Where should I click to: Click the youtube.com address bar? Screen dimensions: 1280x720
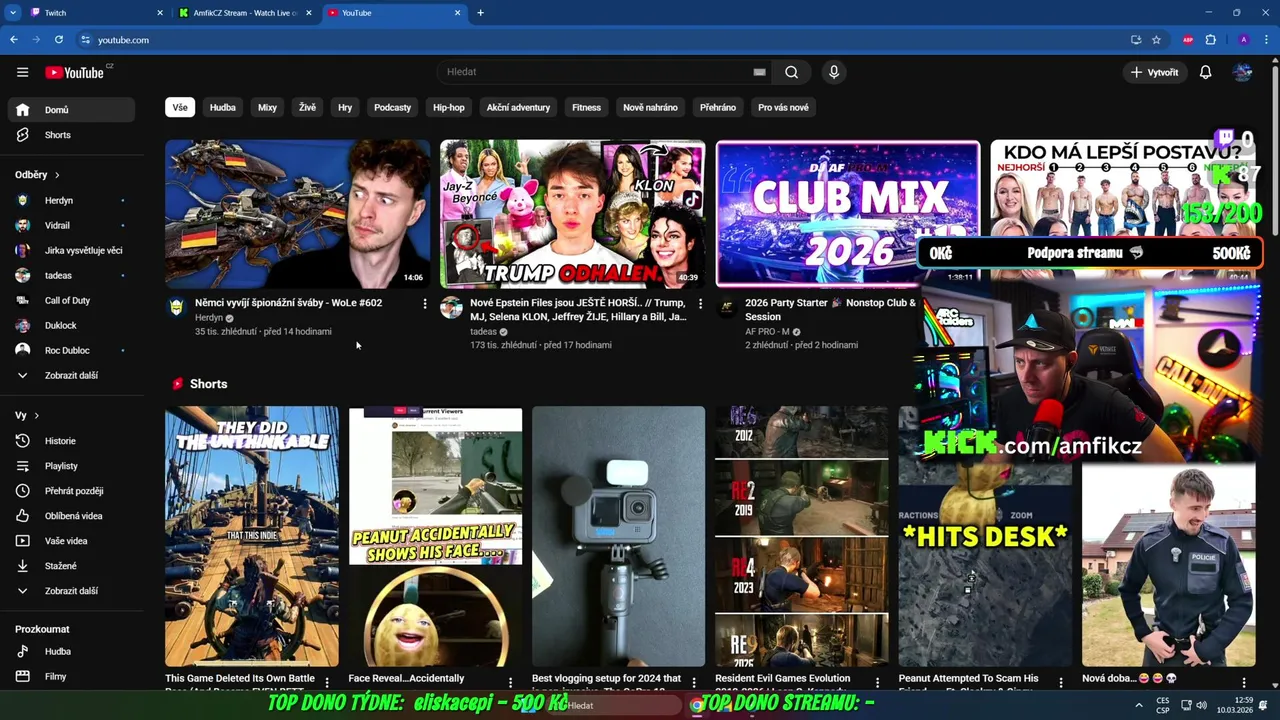click(x=600, y=40)
